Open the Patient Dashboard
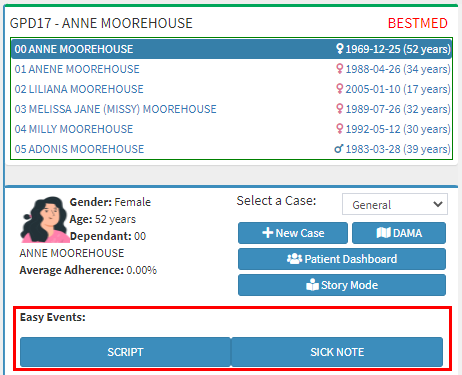The width and height of the screenshot is (462, 375). pyautogui.click(x=342, y=259)
